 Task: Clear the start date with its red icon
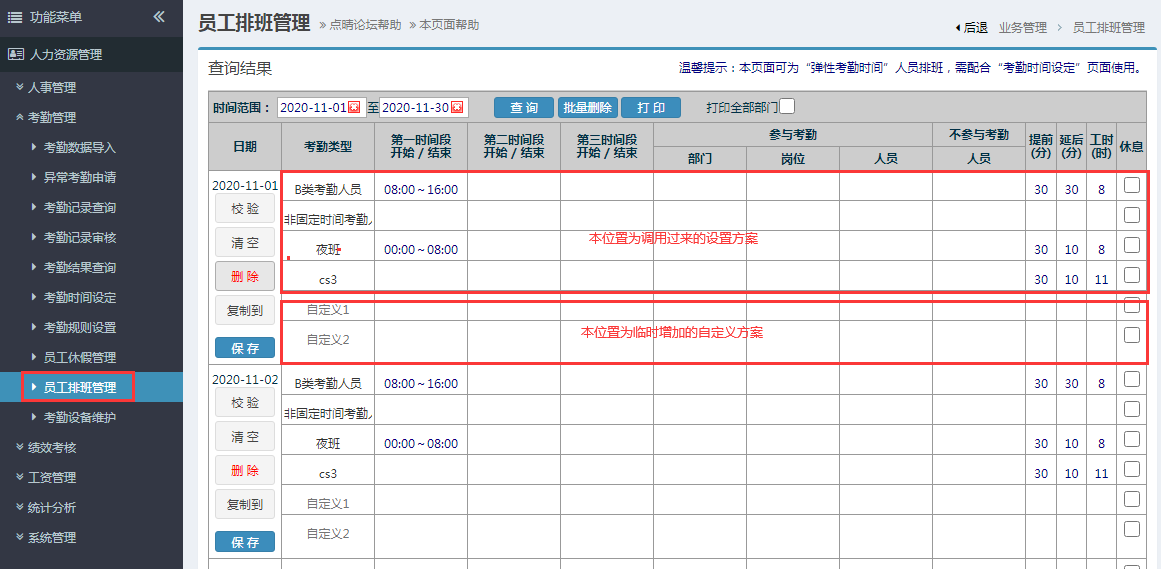click(x=354, y=108)
